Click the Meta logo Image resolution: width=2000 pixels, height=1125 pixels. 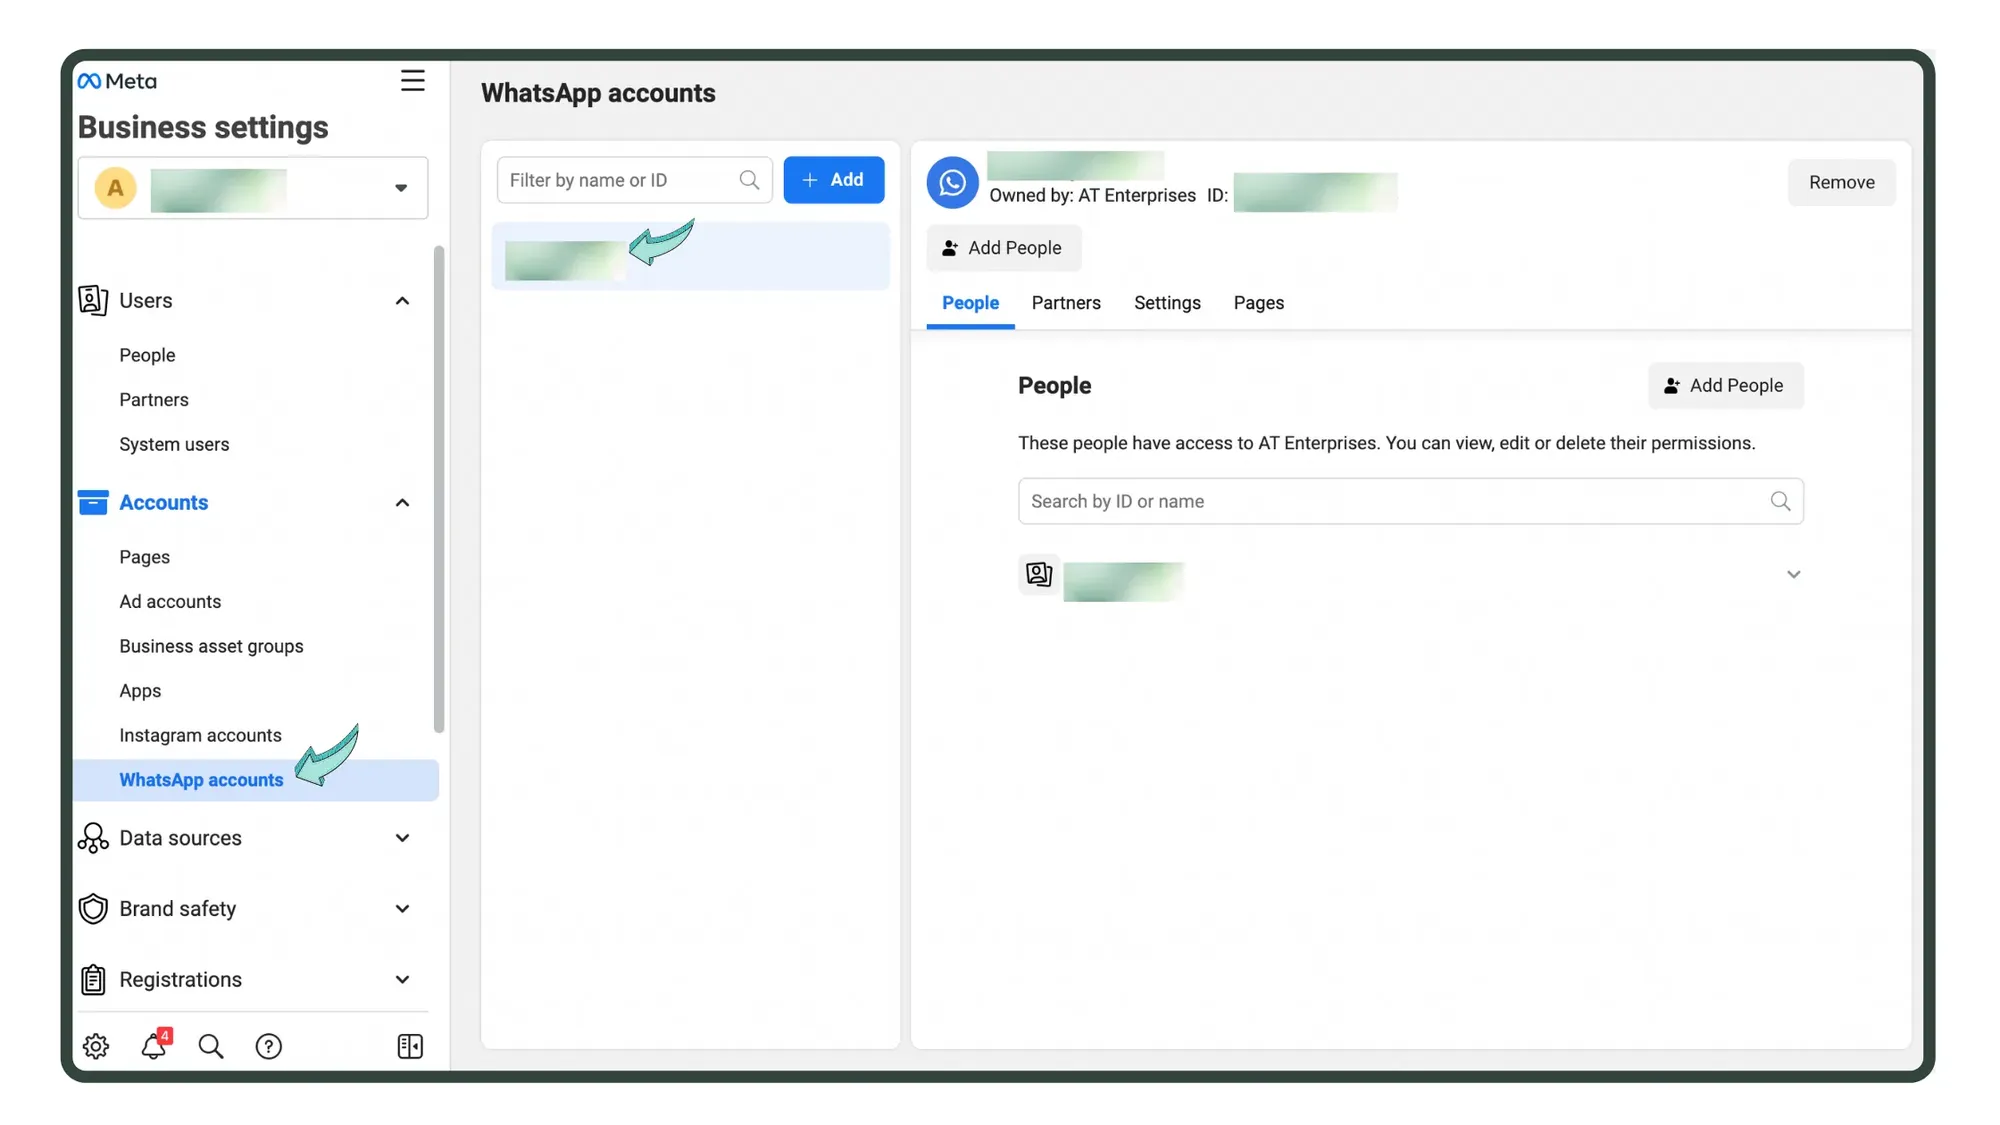pyautogui.click(x=115, y=81)
